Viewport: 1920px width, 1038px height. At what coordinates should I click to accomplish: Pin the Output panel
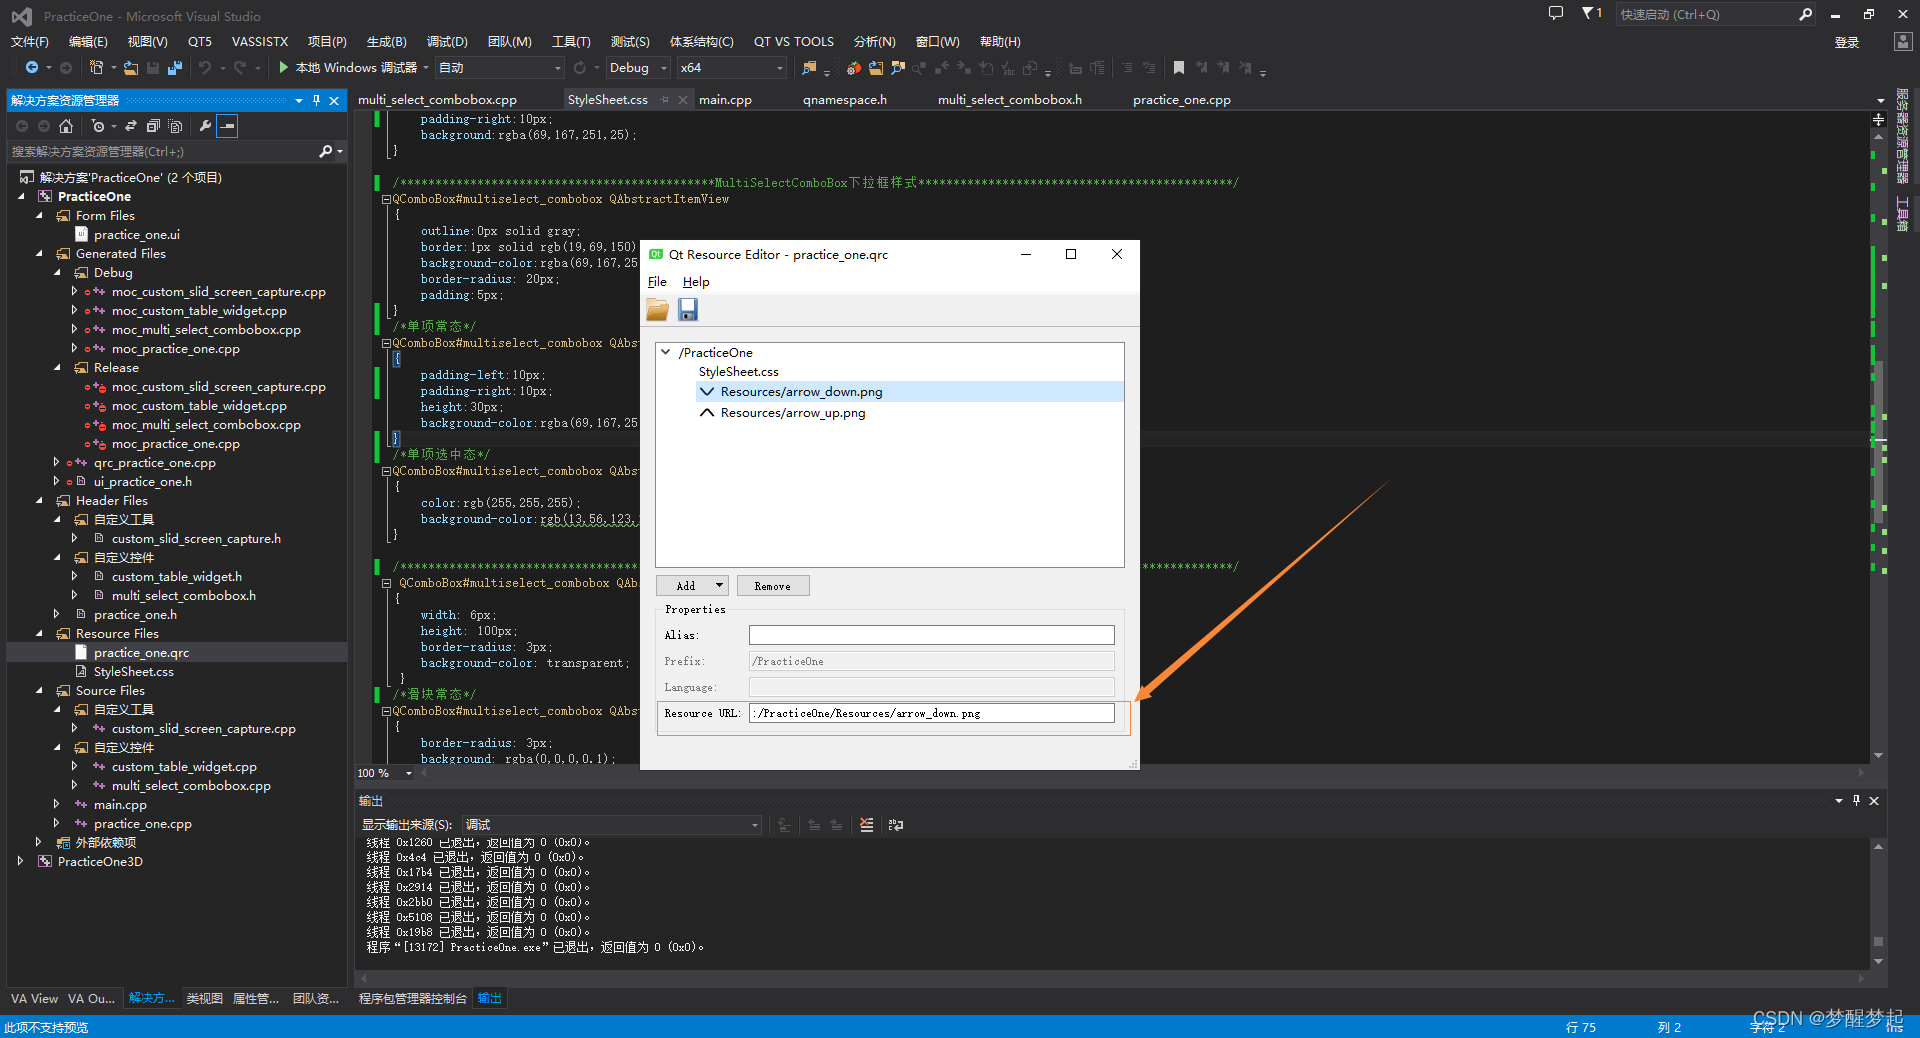tap(1856, 801)
